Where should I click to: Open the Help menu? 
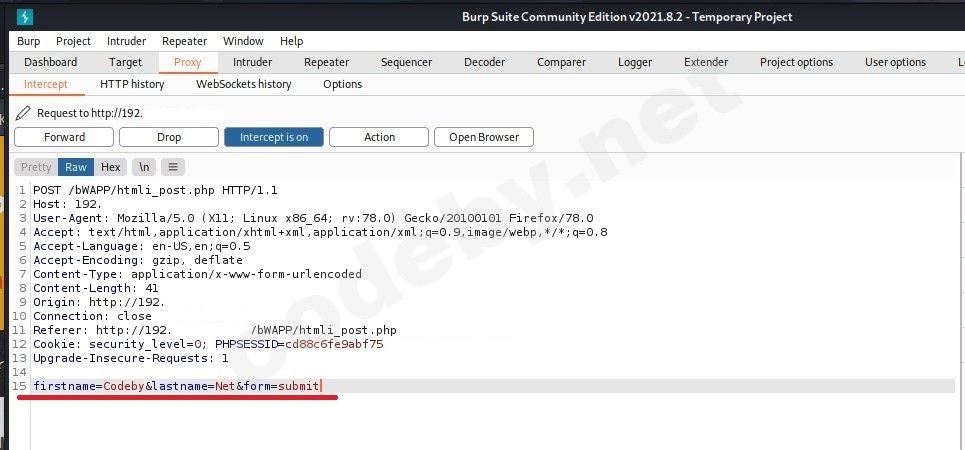pyautogui.click(x=291, y=41)
